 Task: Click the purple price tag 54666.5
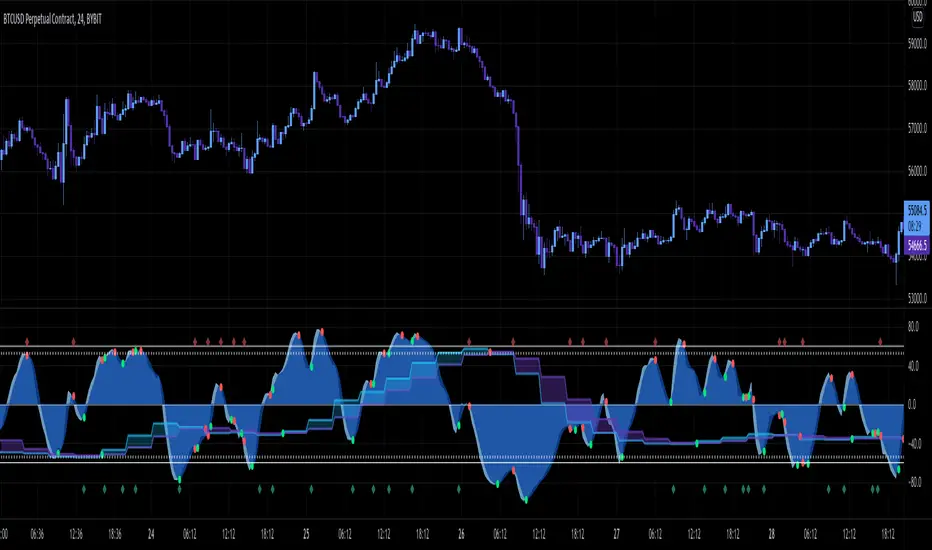[917, 245]
